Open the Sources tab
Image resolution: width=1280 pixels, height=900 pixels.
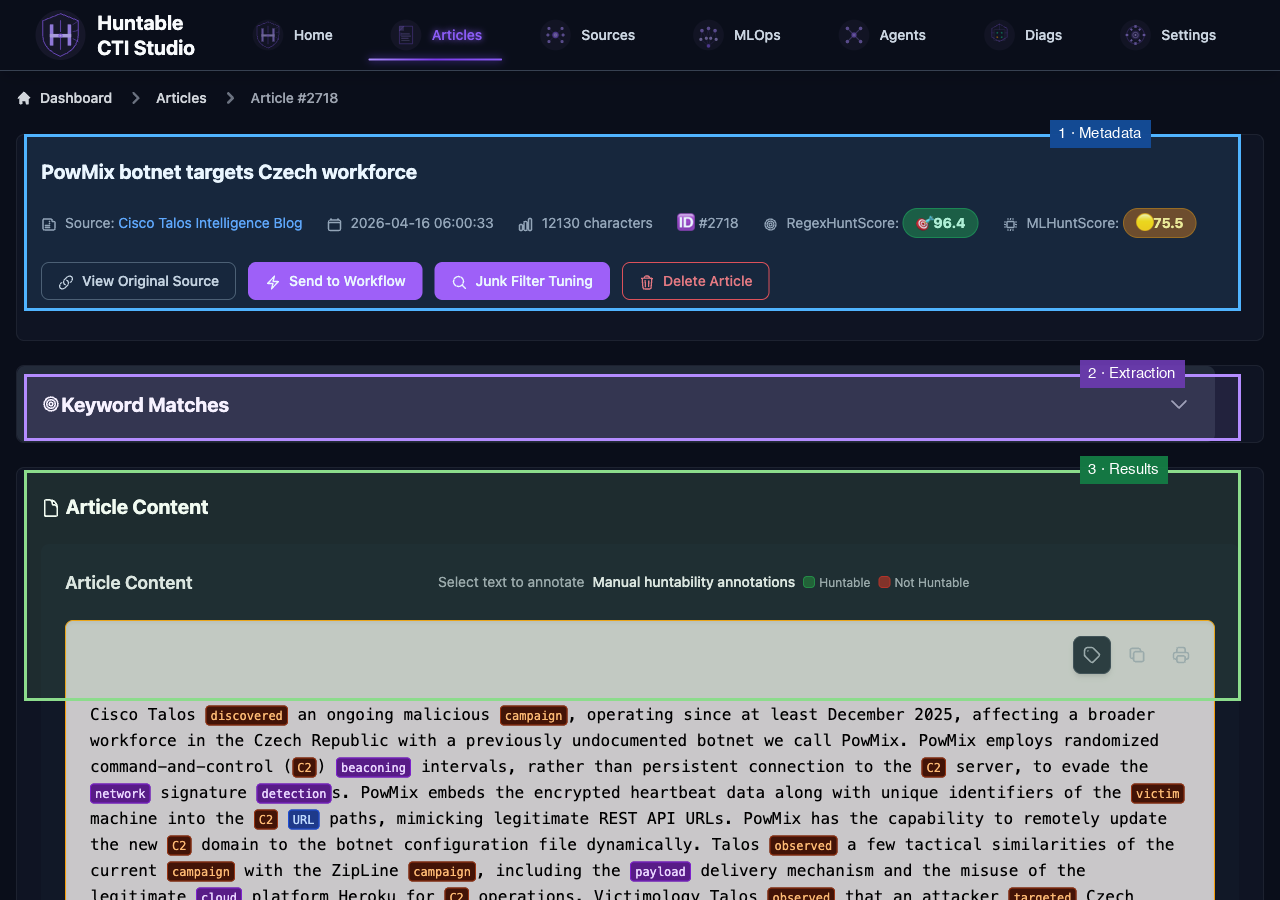coord(588,35)
